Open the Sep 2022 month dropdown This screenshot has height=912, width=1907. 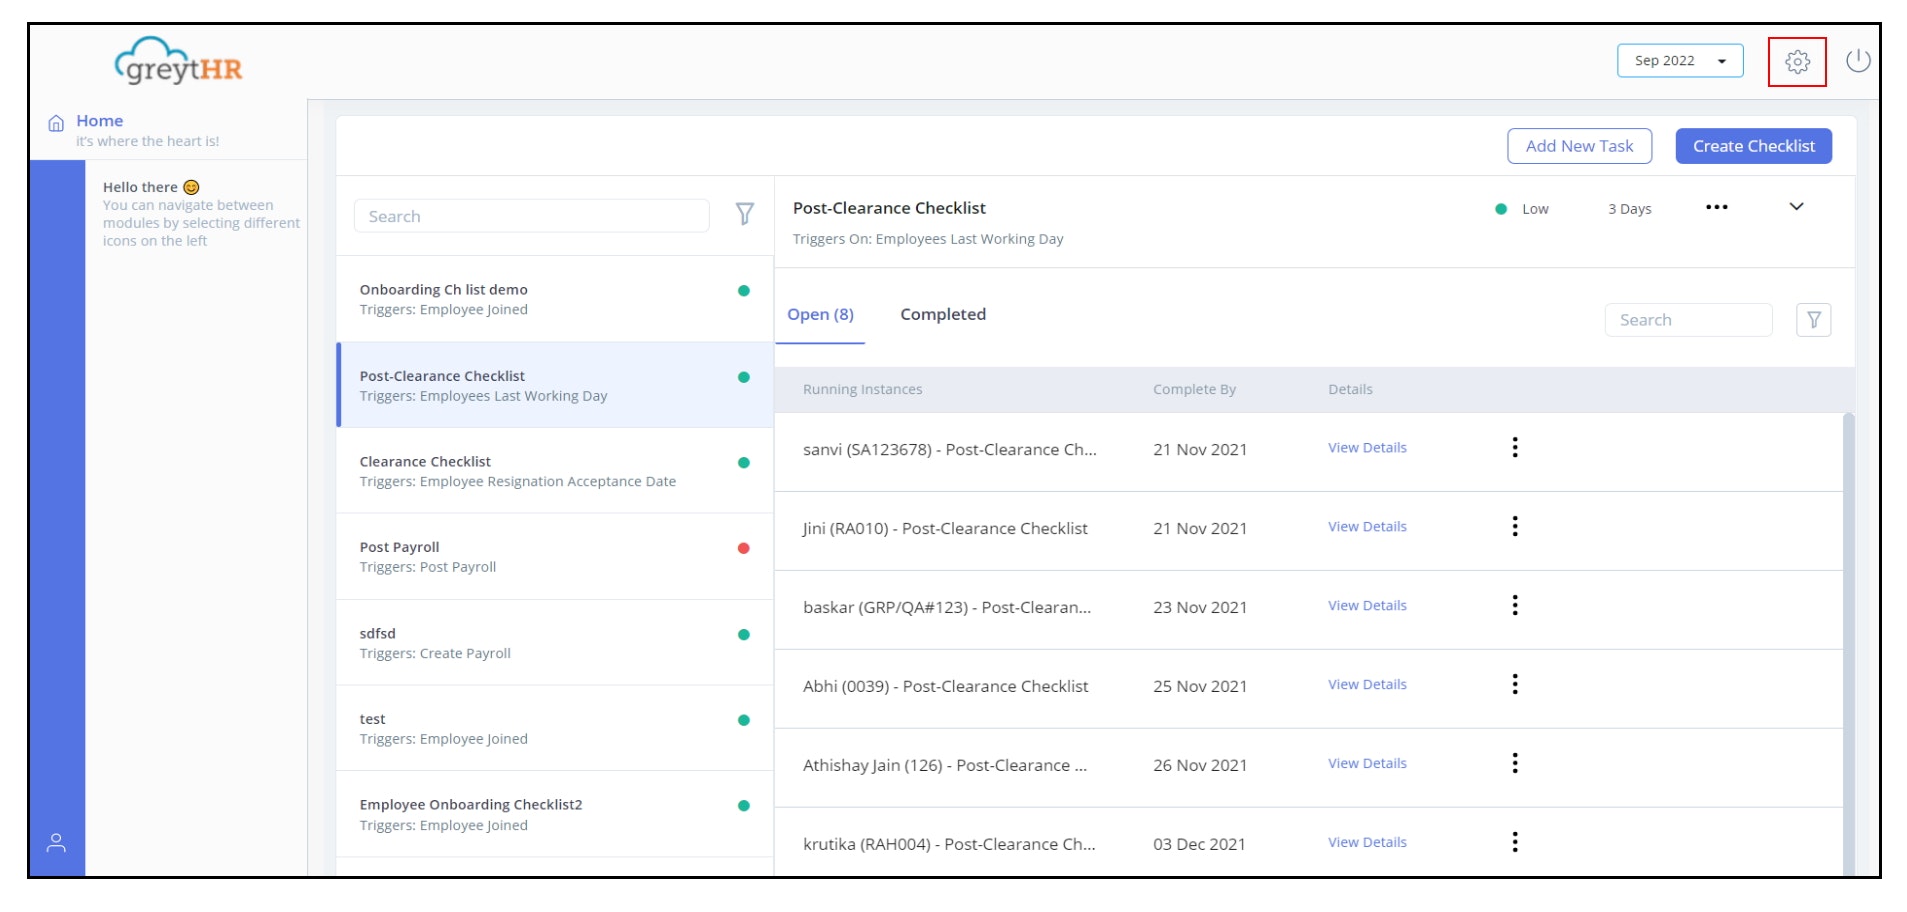click(1680, 61)
